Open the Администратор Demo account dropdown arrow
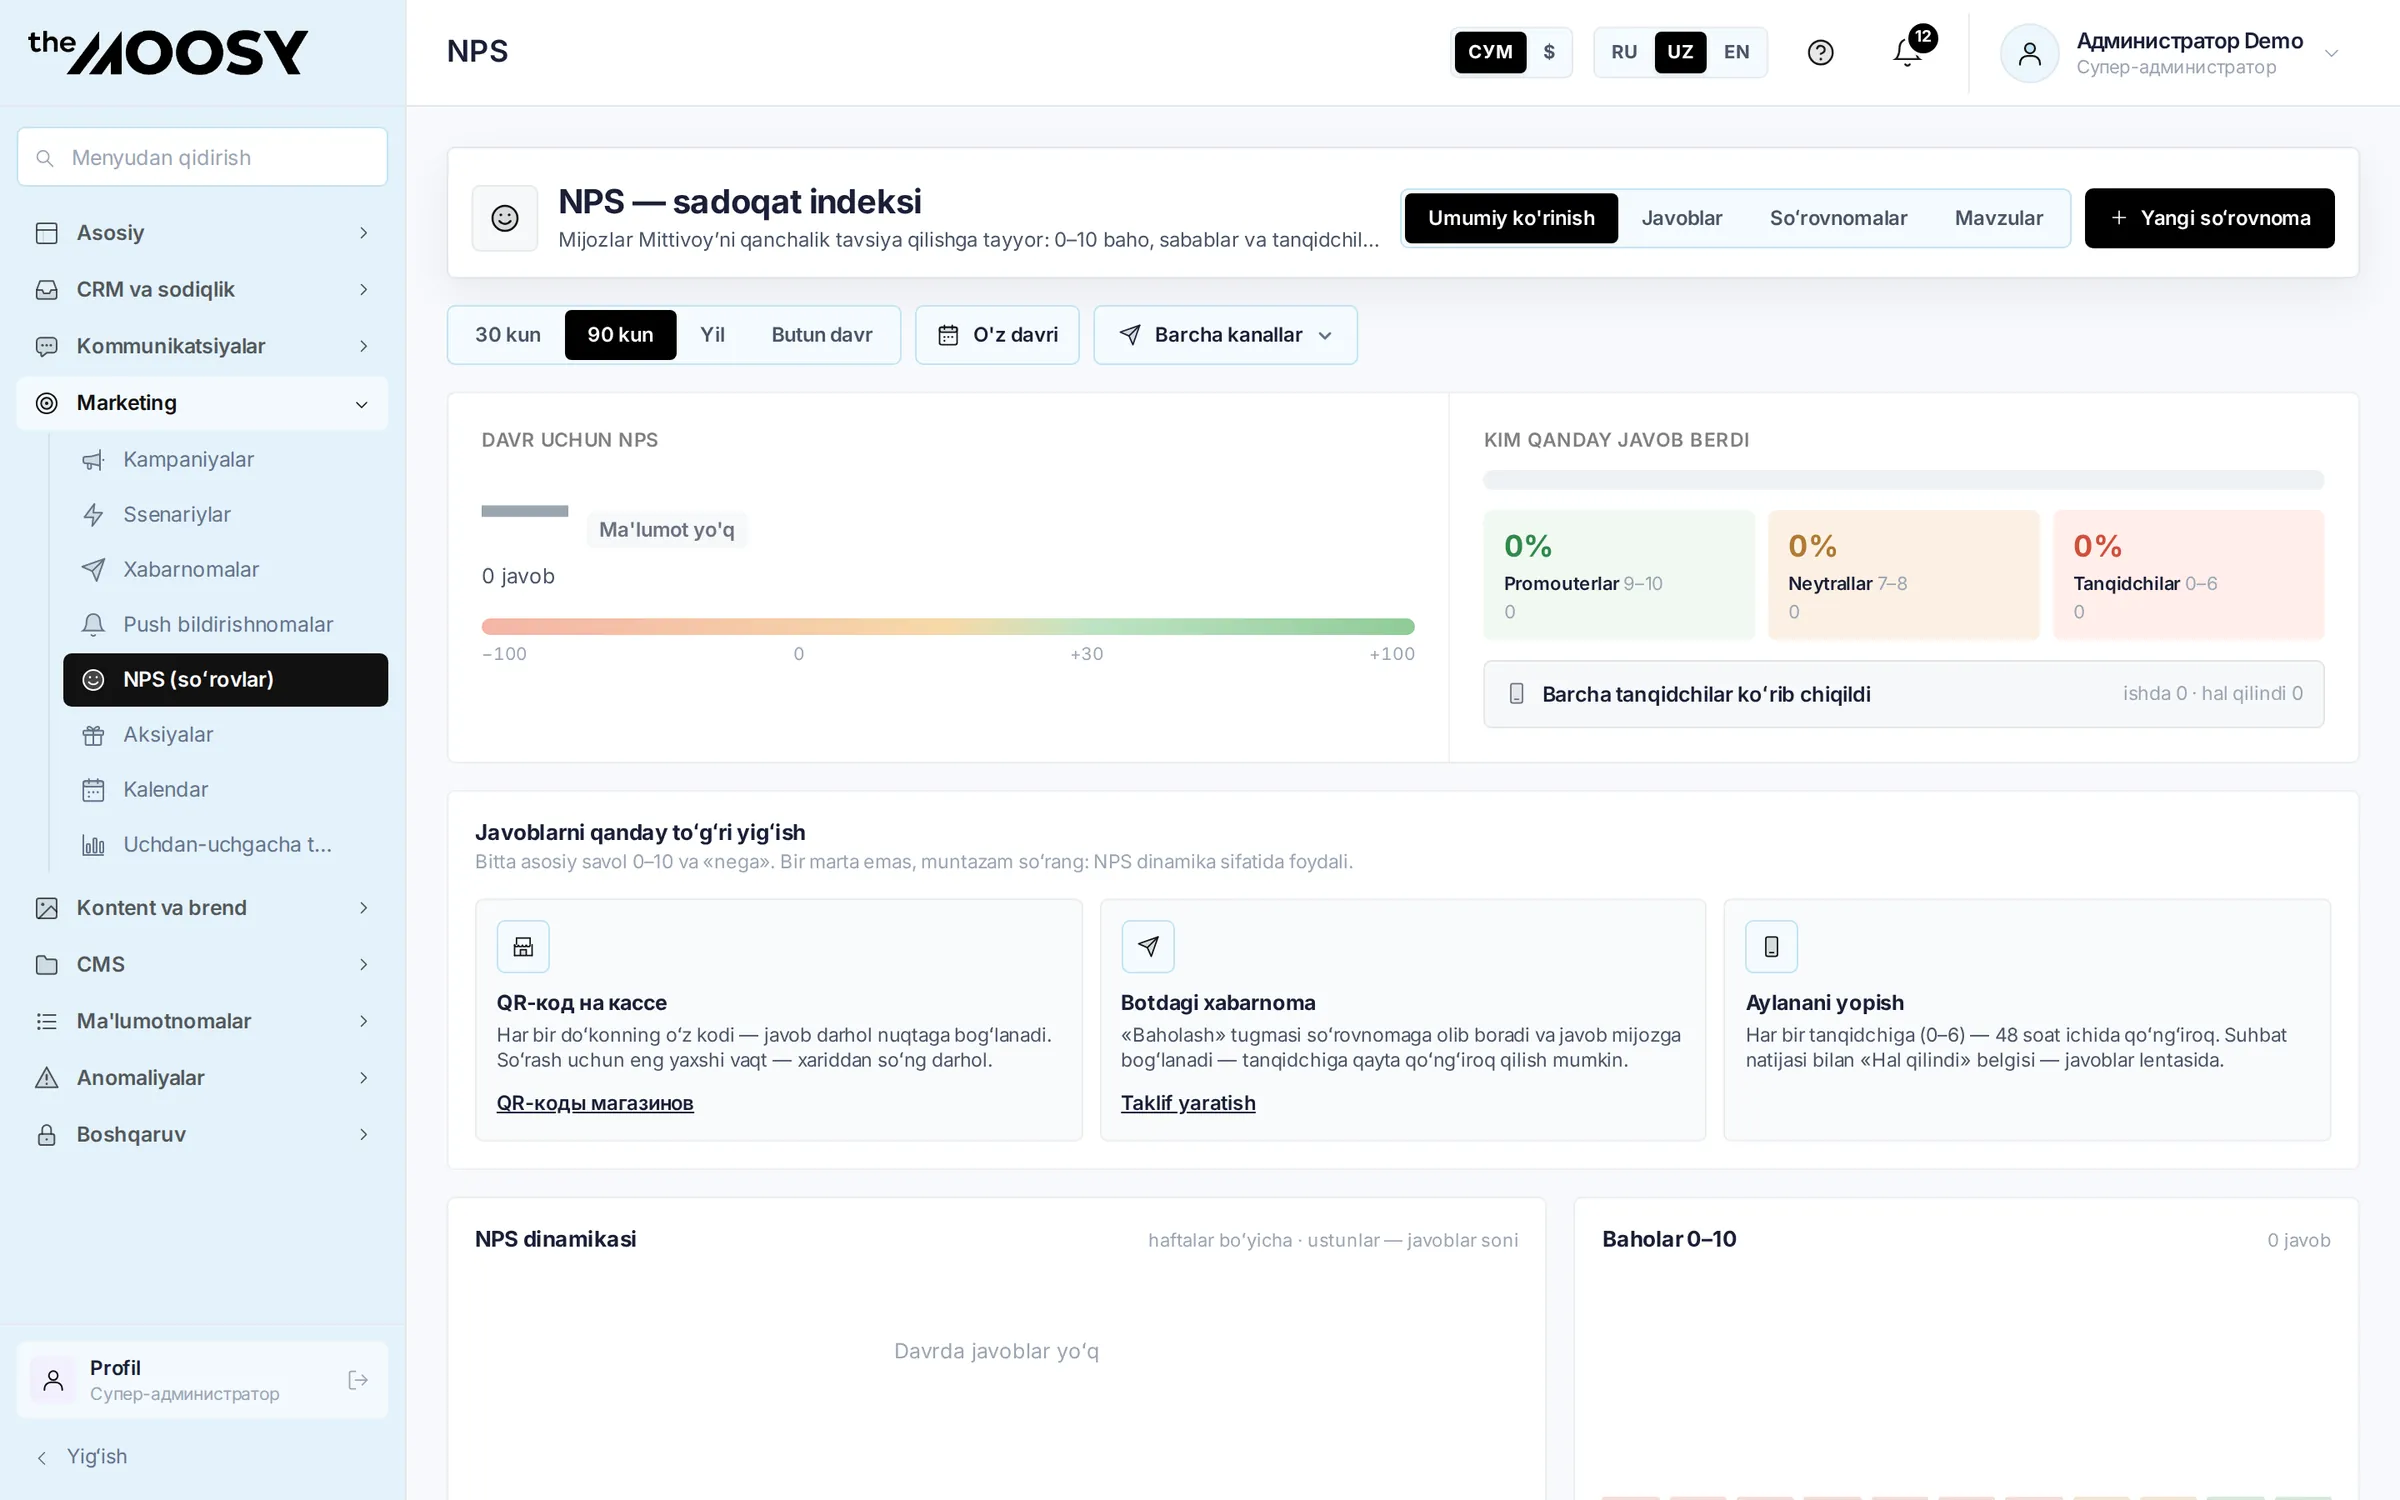Image resolution: width=2400 pixels, height=1500 pixels. [2331, 53]
